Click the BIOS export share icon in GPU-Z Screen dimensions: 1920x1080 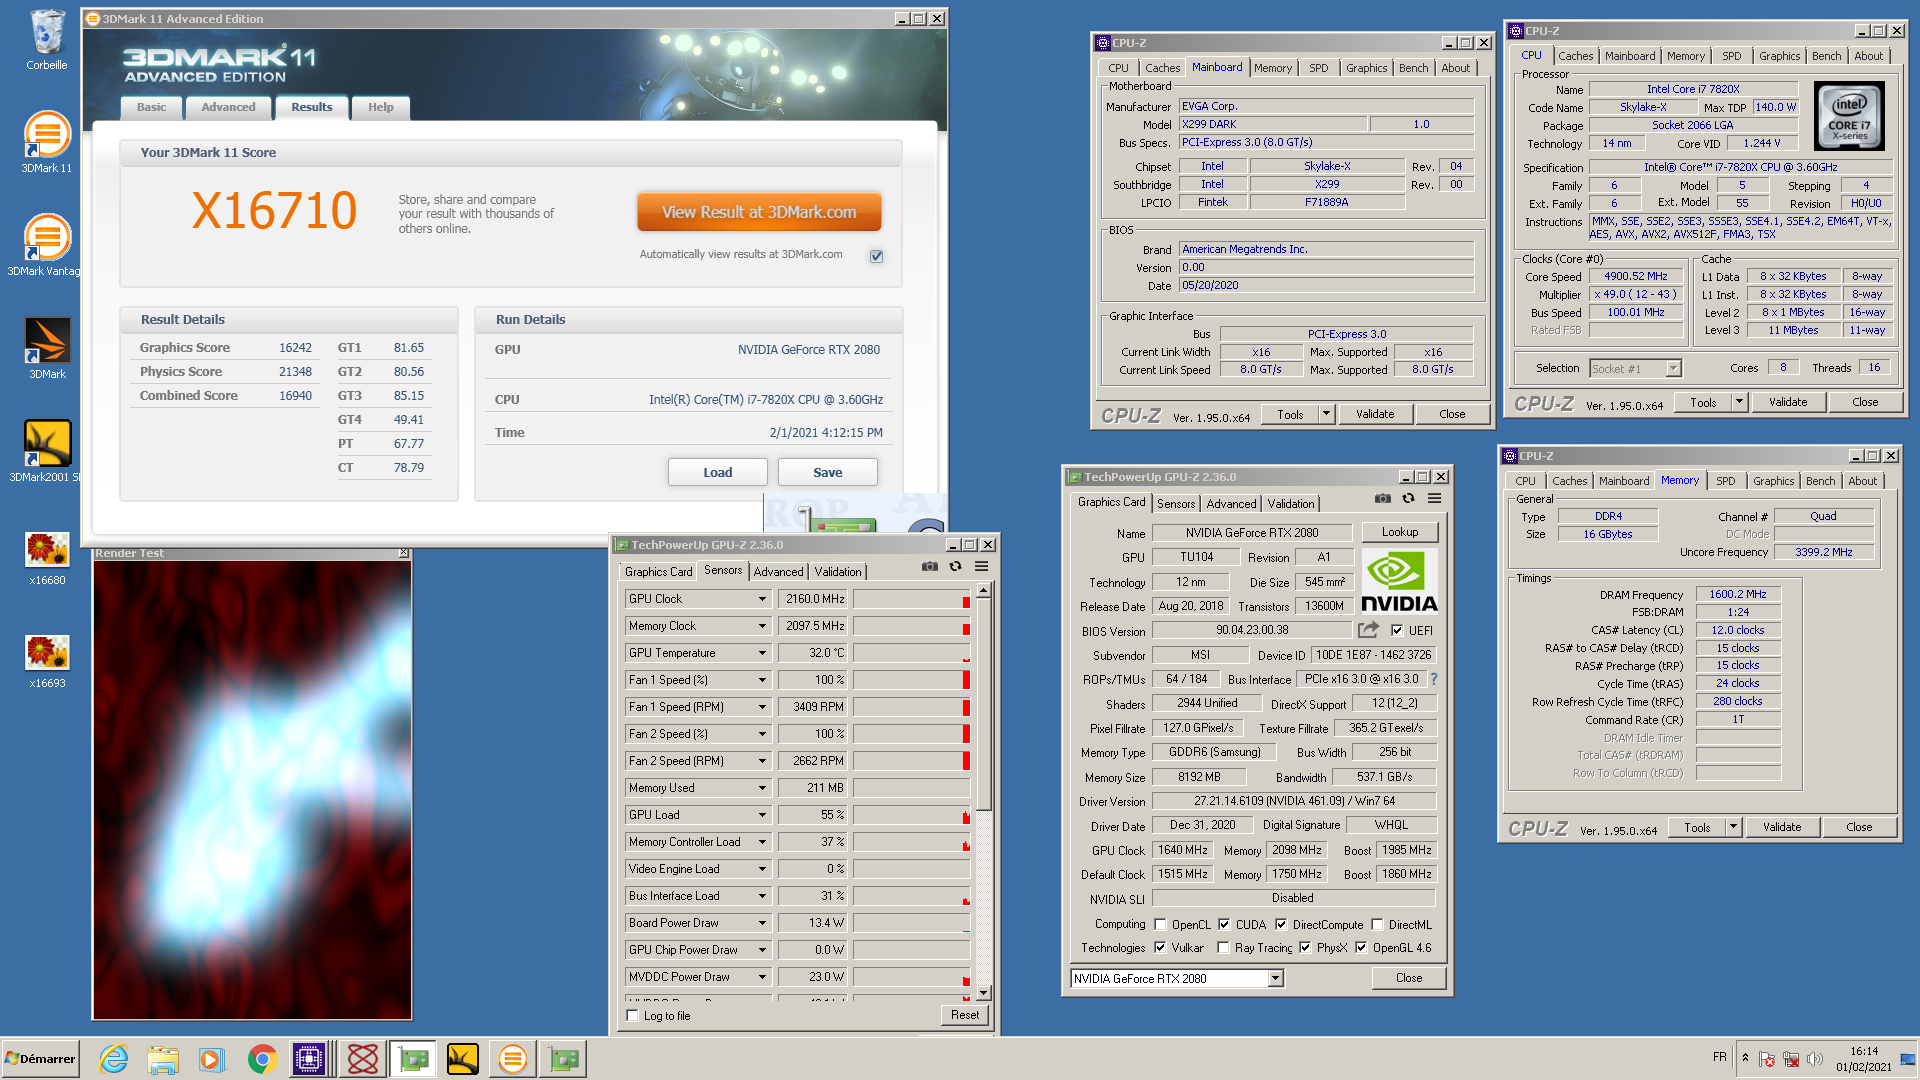(x=1368, y=630)
